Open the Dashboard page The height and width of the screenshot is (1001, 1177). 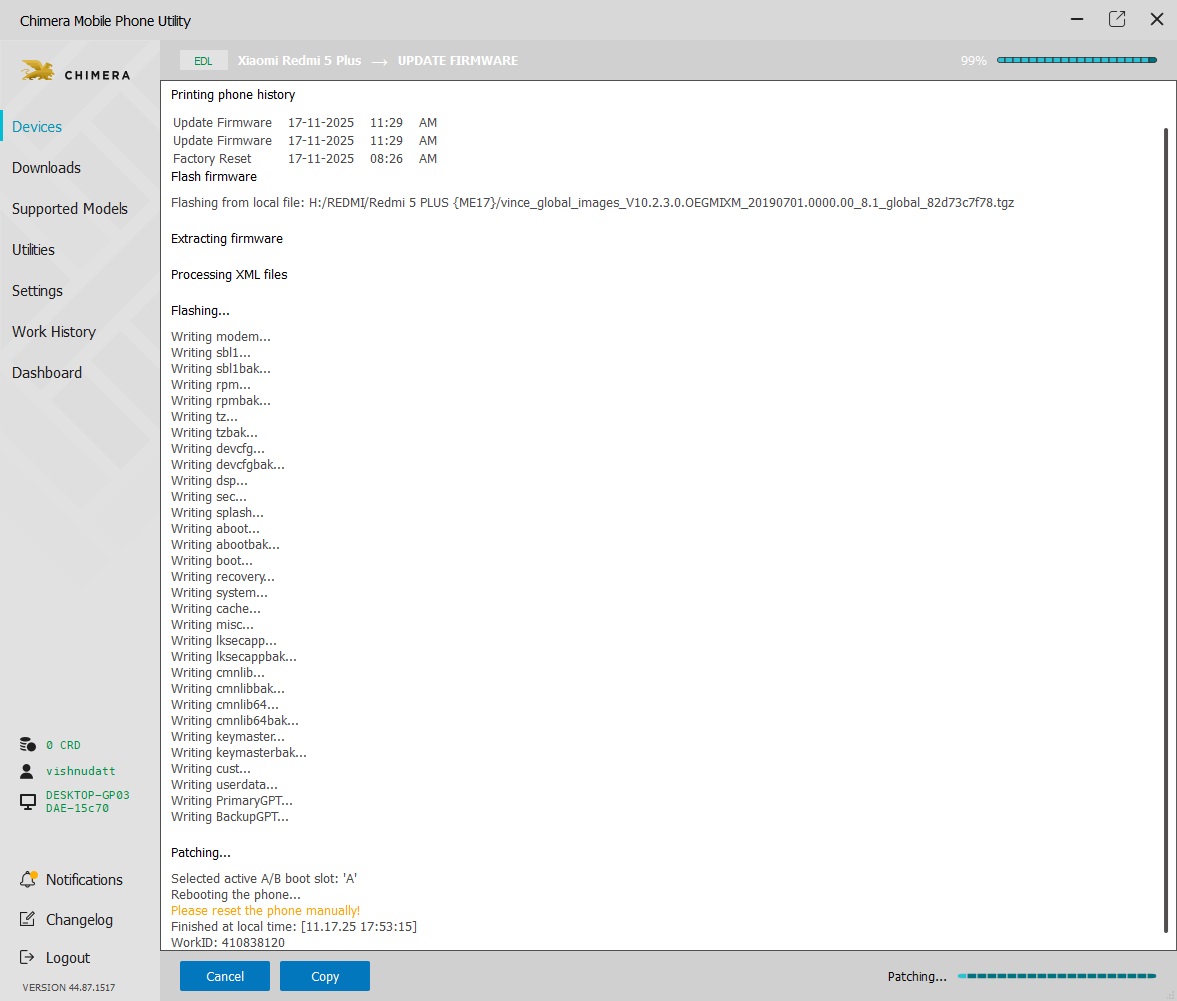tap(47, 373)
